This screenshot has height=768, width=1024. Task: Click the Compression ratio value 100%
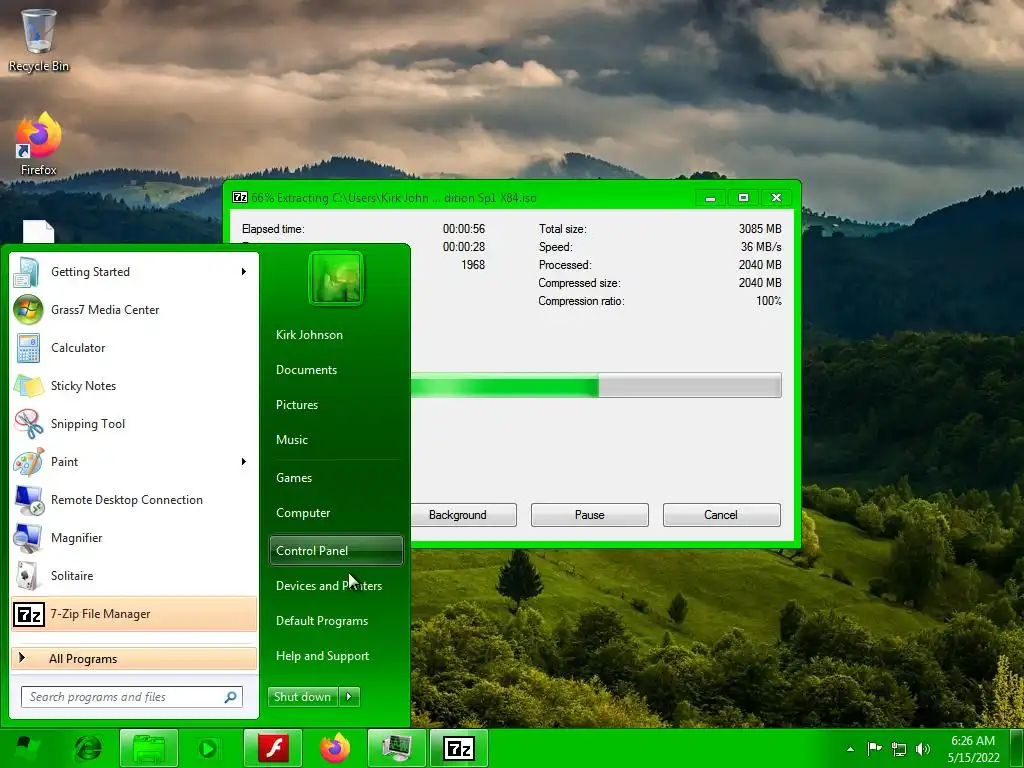(x=769, y=301)
